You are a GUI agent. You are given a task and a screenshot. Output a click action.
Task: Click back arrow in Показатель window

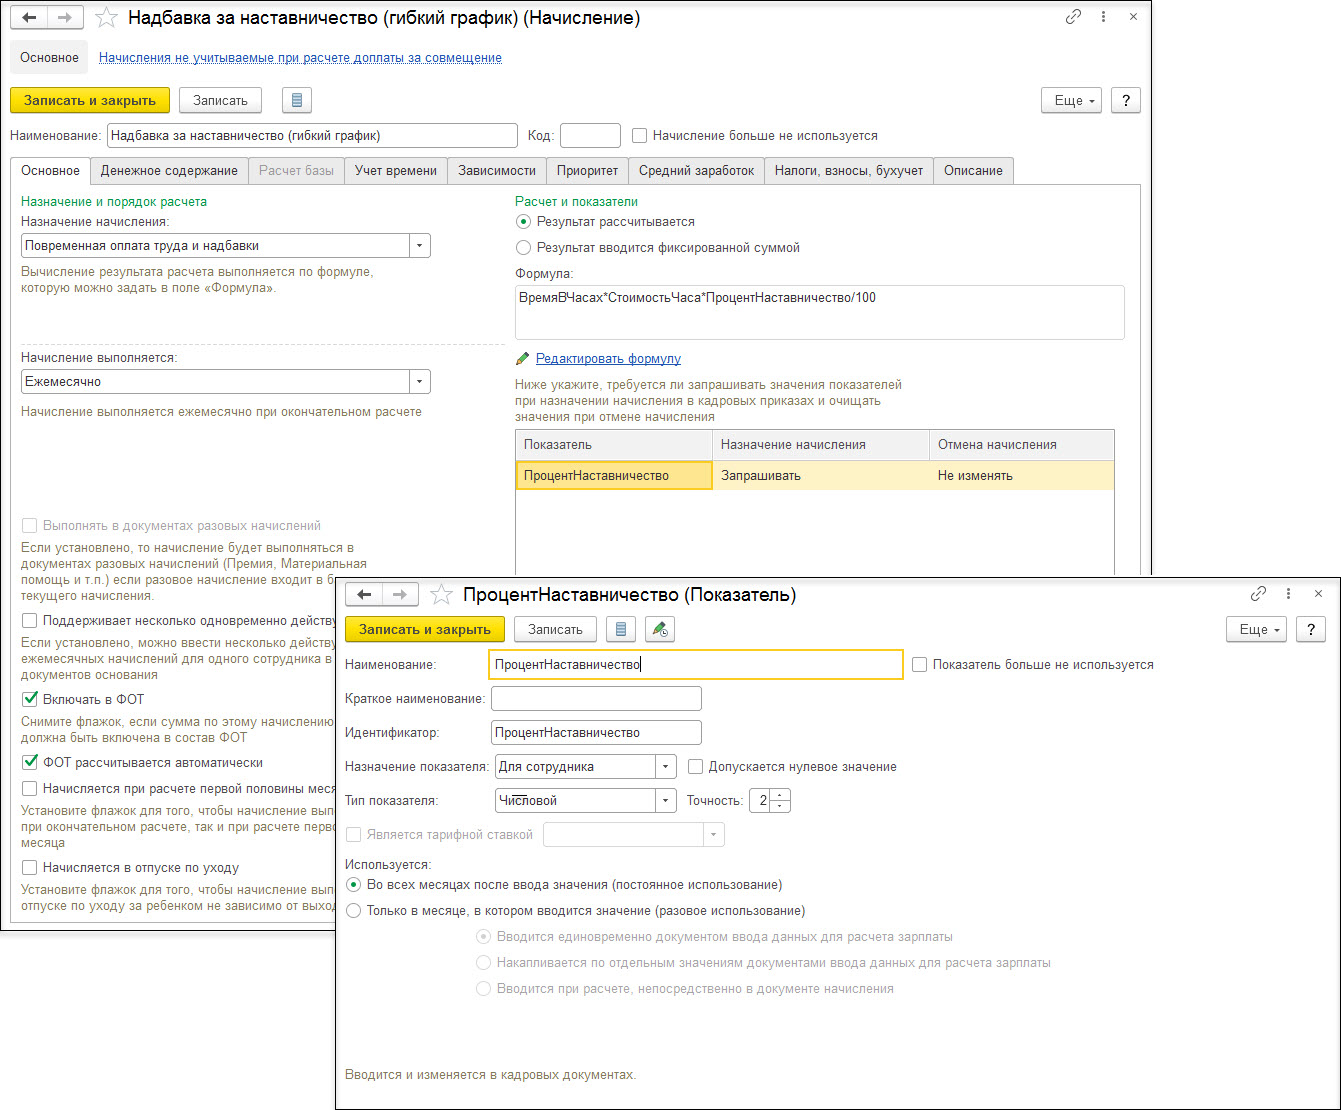(364, 595)
